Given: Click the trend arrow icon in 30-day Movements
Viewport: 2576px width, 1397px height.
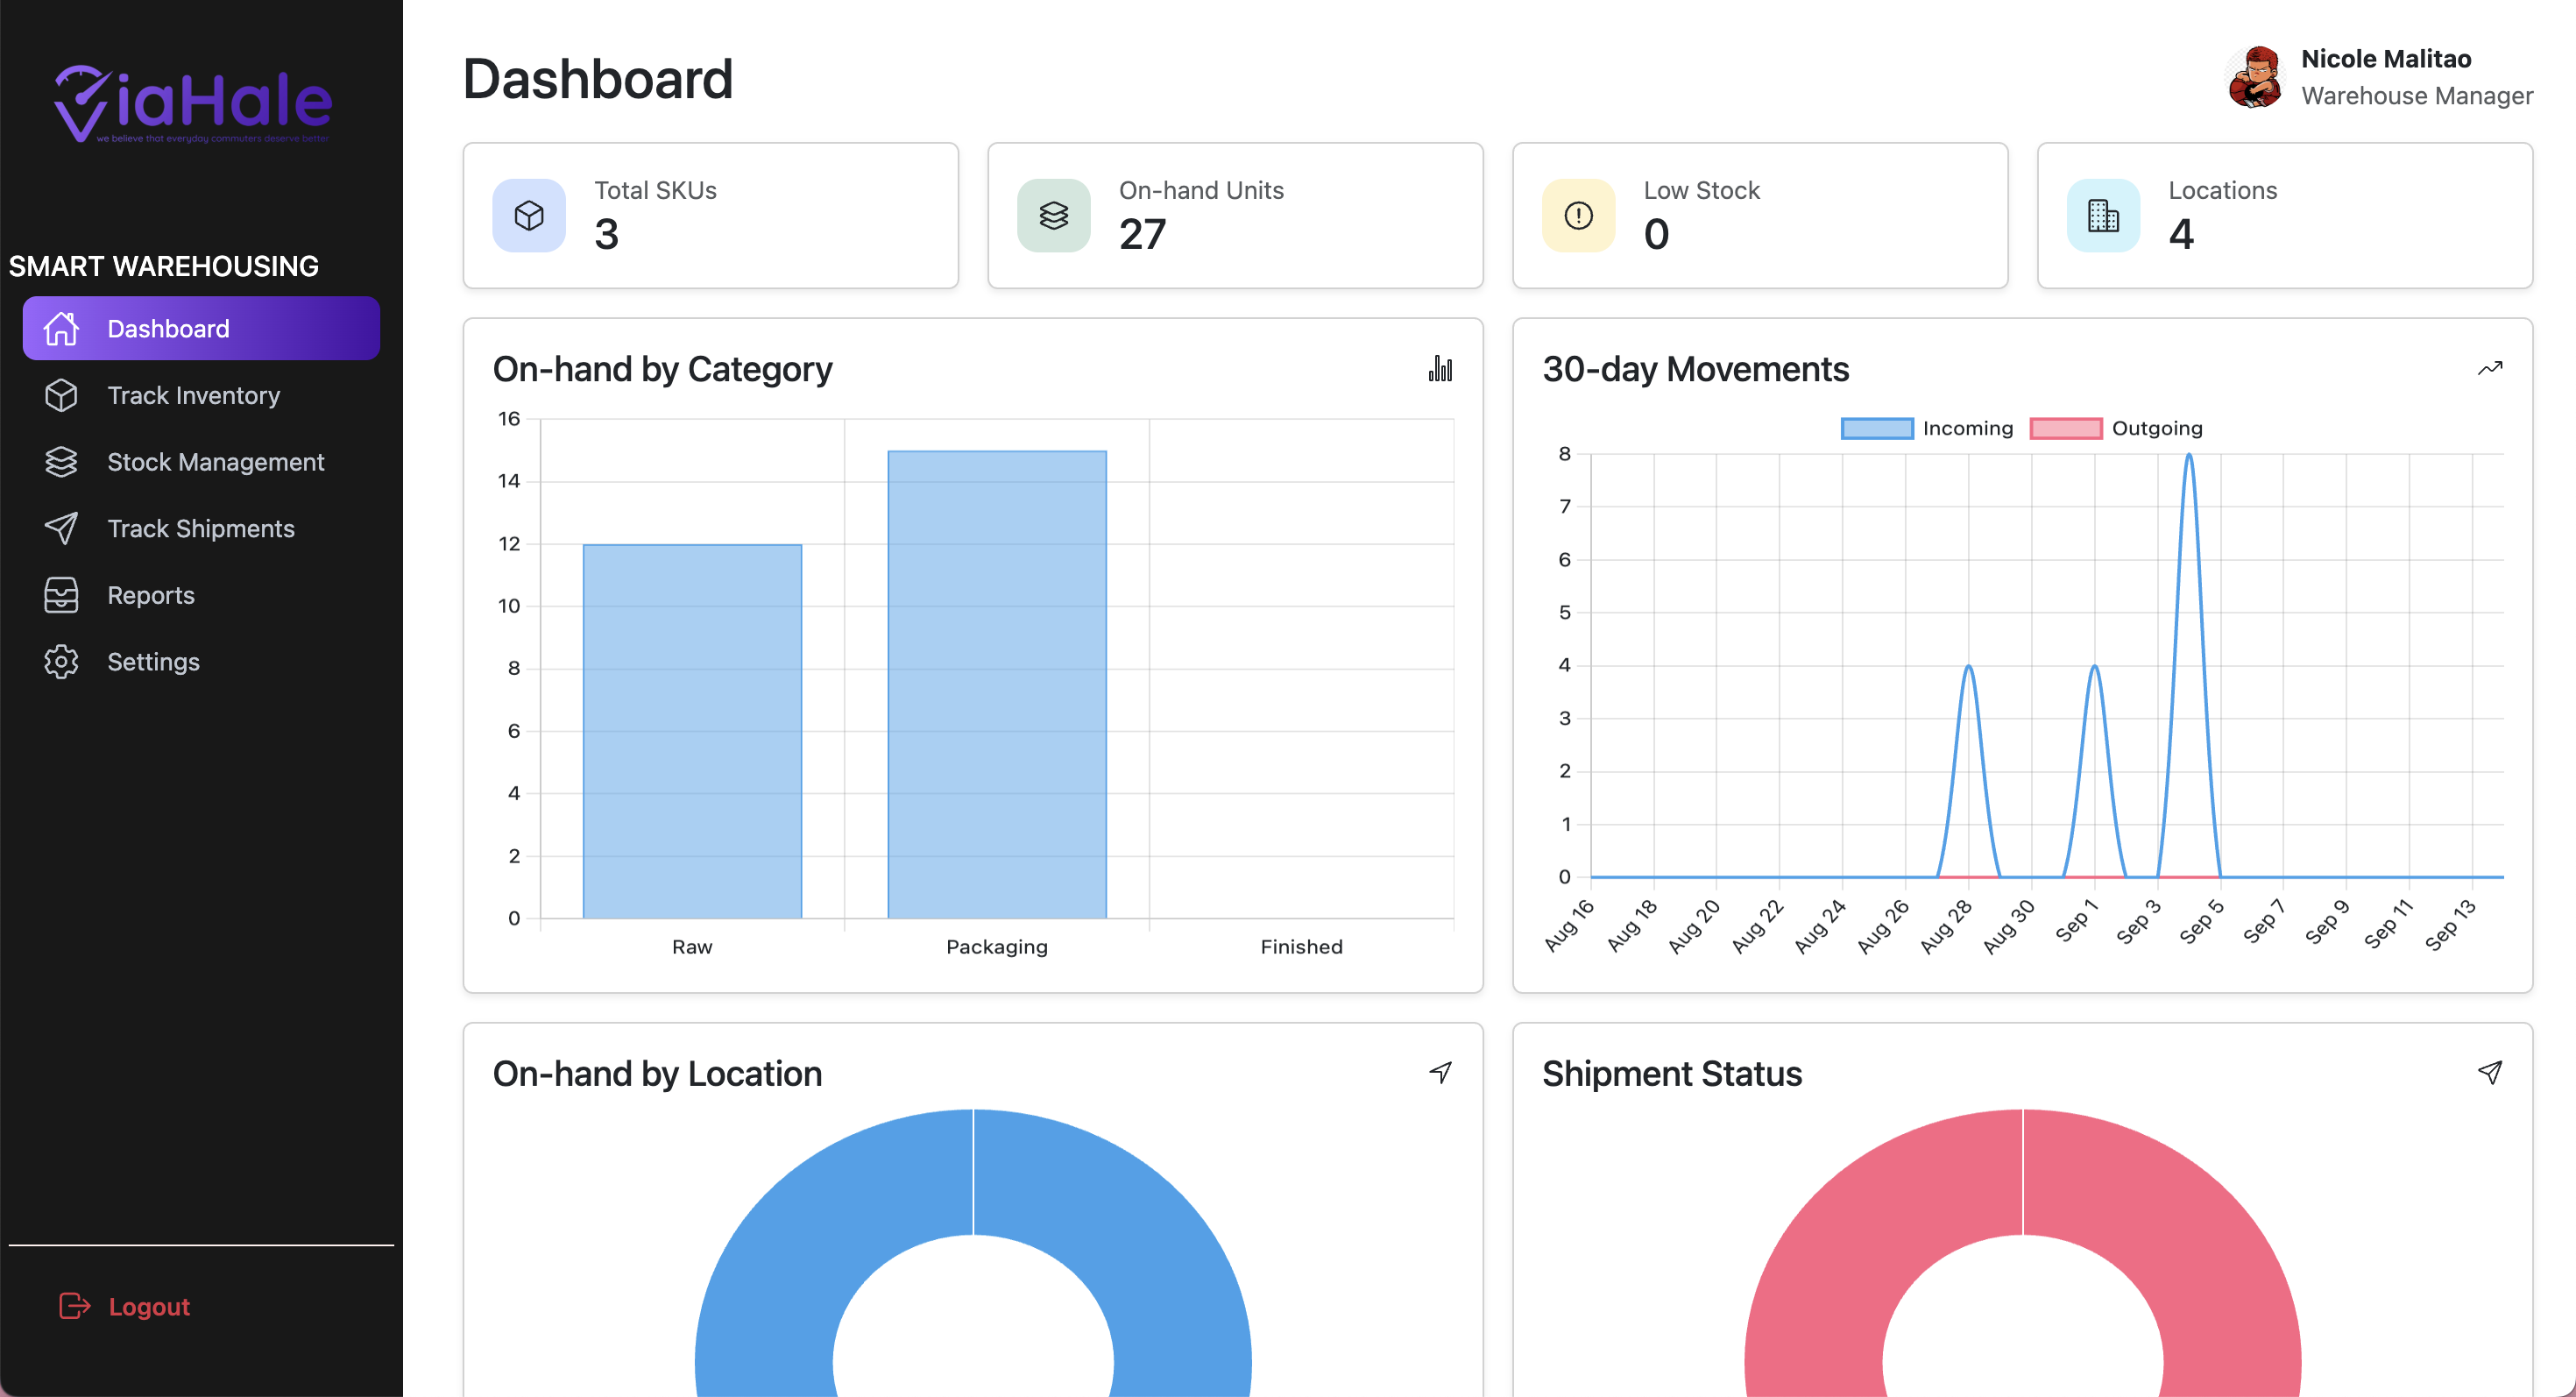Looking at the screenshot, I should (x=2489, y=369).
